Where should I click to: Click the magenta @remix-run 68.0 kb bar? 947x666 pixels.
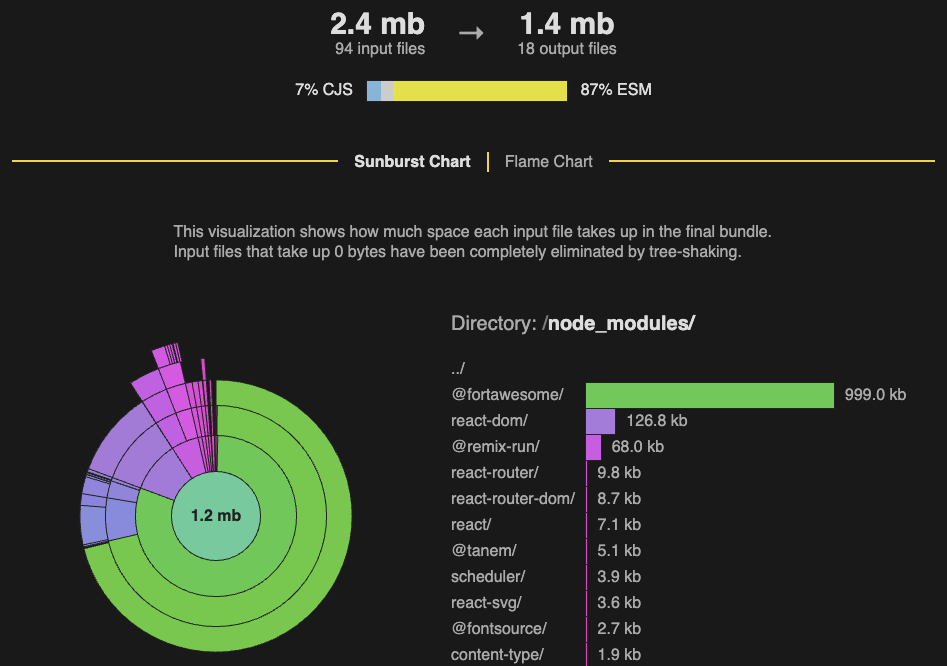pyautogui.click(x=593, y=447)
